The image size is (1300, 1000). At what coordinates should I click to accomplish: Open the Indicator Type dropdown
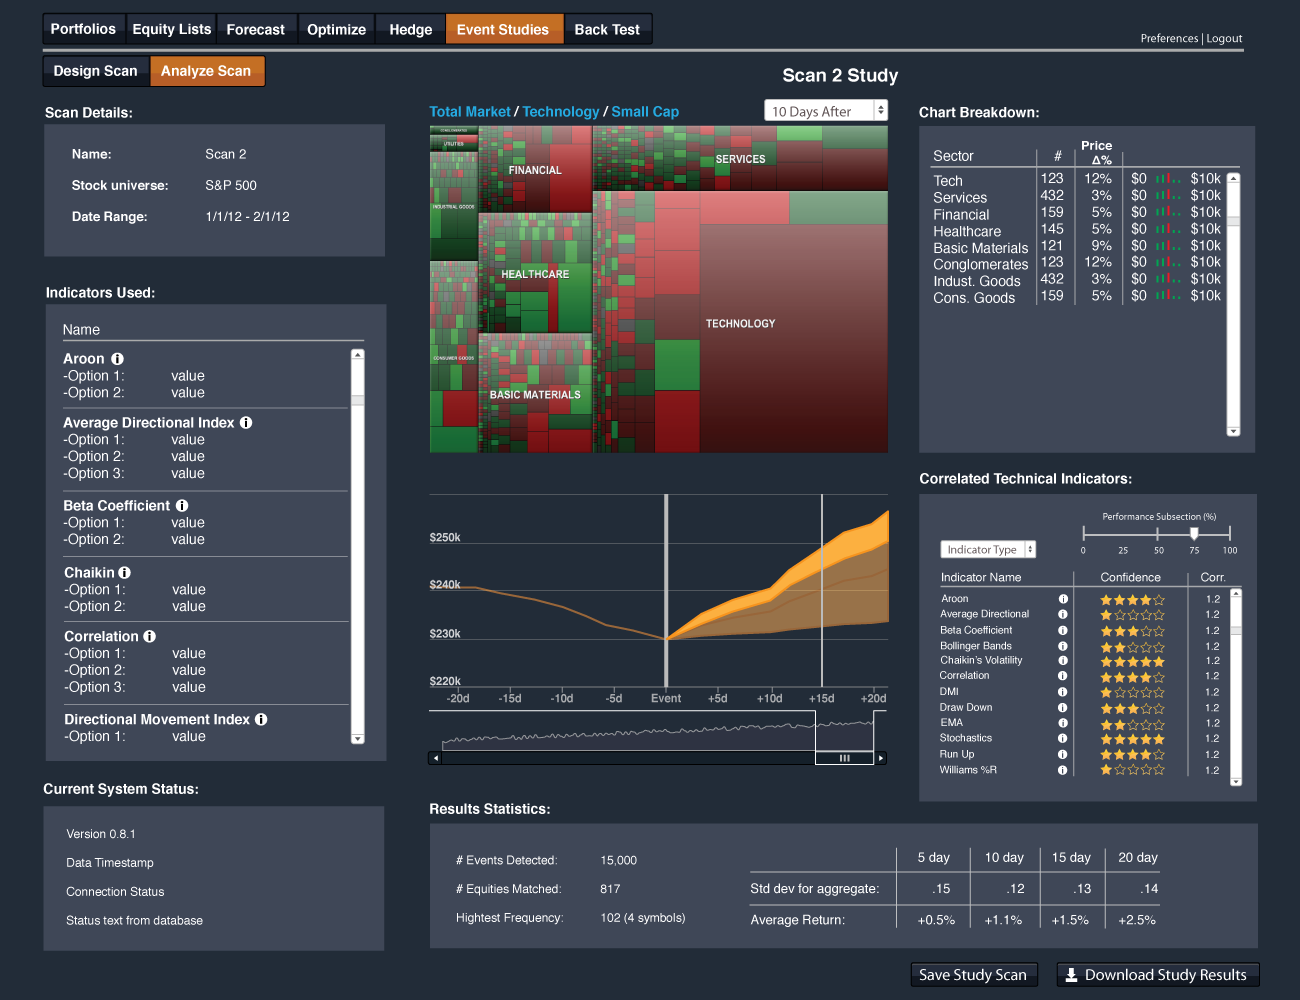(x=988, y=549)
